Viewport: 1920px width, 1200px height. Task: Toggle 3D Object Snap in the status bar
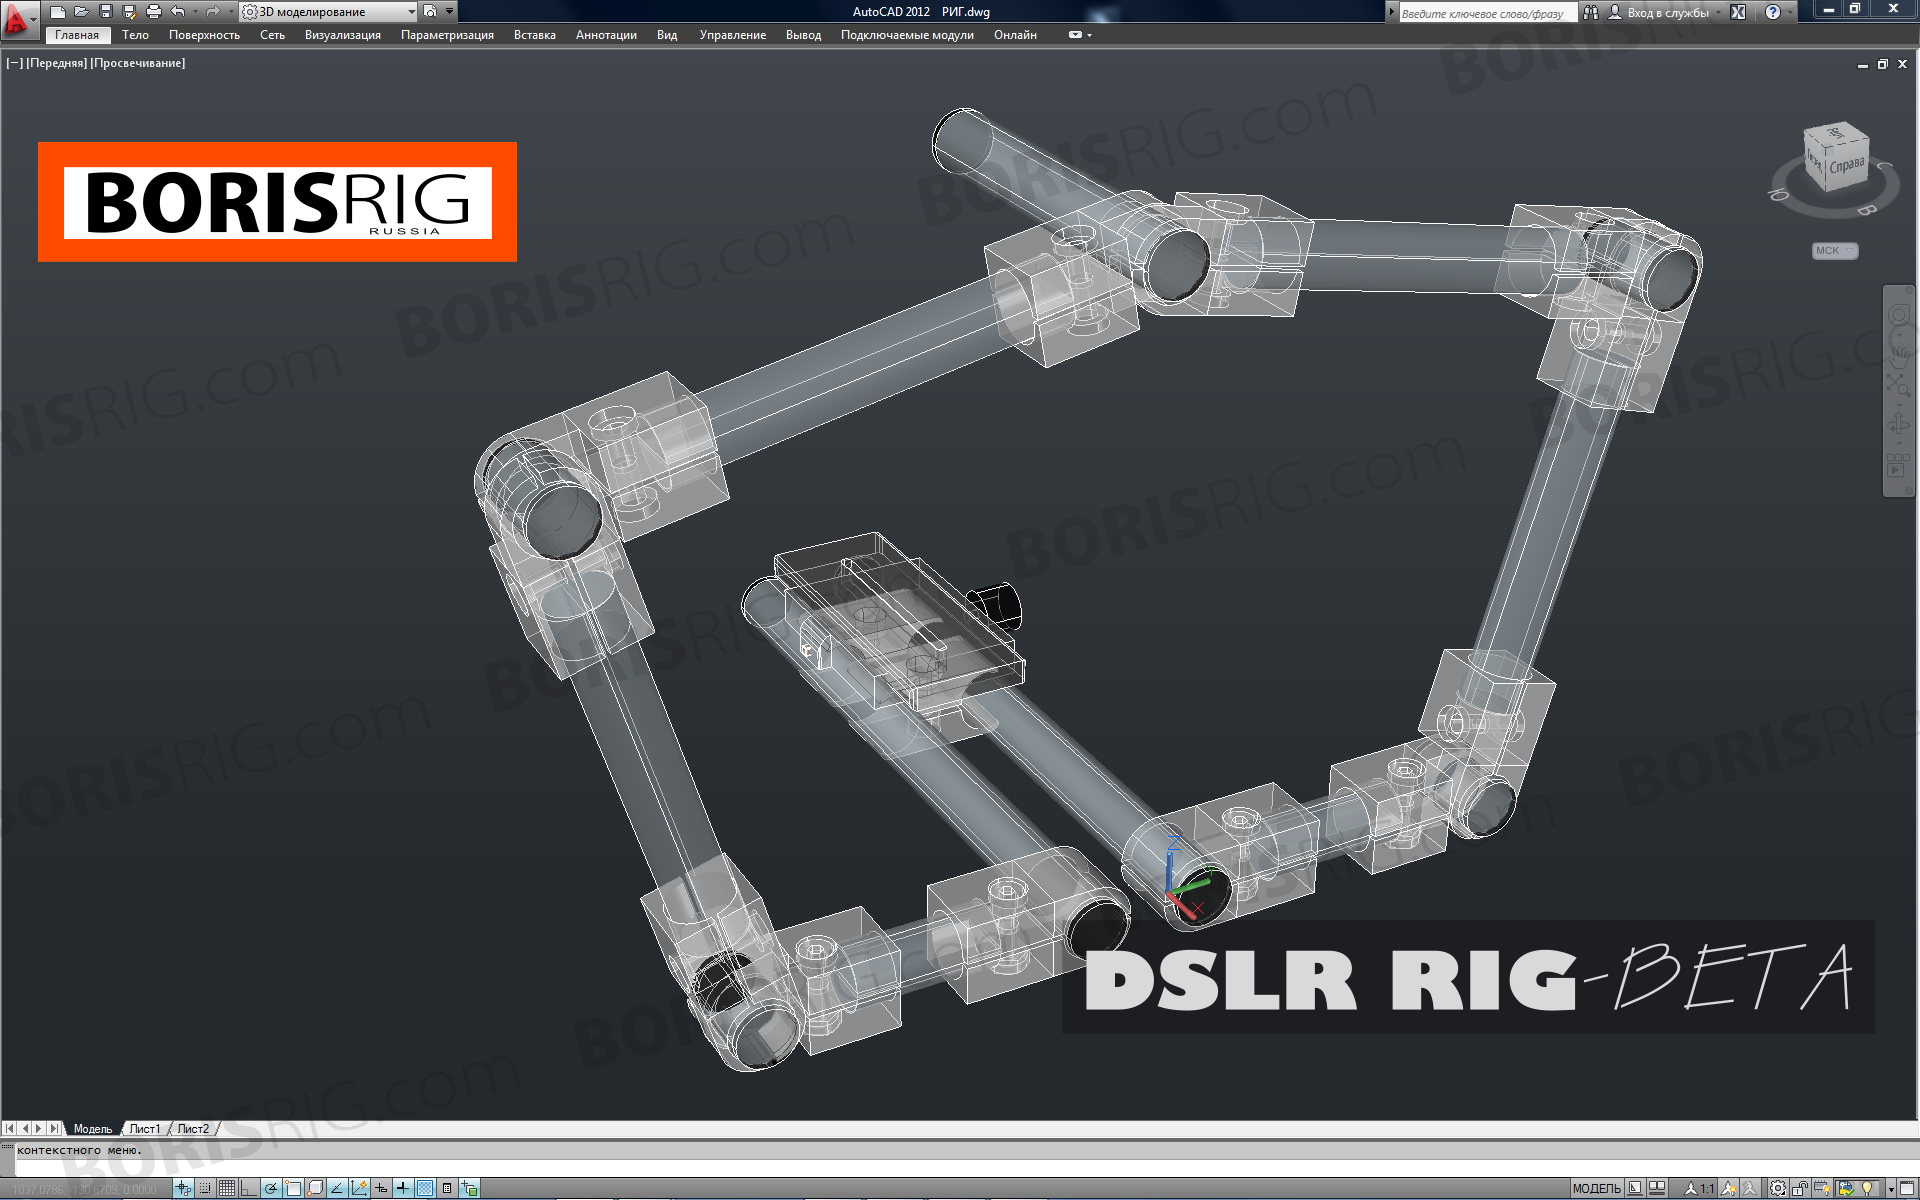tap(315, 1188)
